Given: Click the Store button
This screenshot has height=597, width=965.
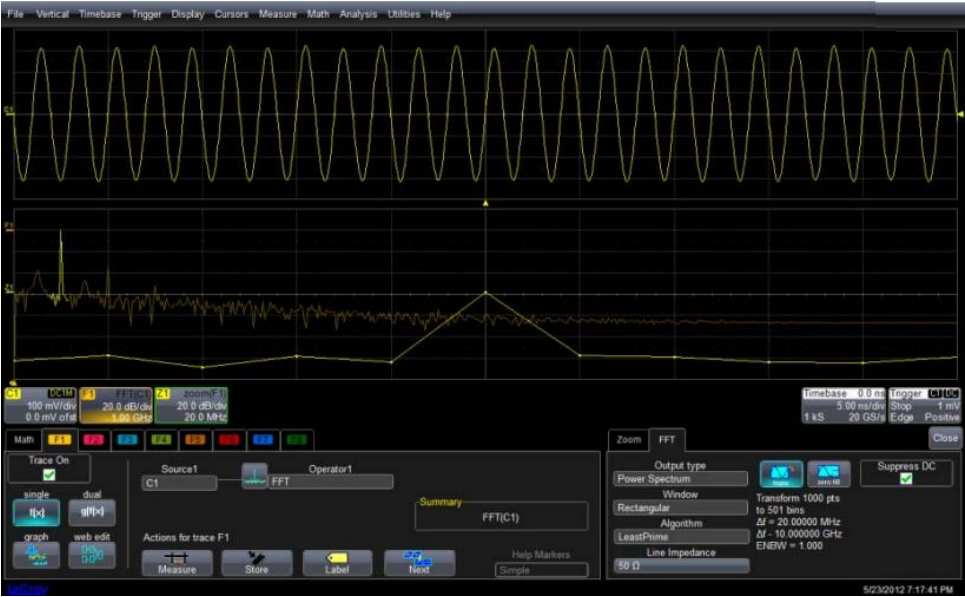Looking at the screenshot, I should coord(256,562).
